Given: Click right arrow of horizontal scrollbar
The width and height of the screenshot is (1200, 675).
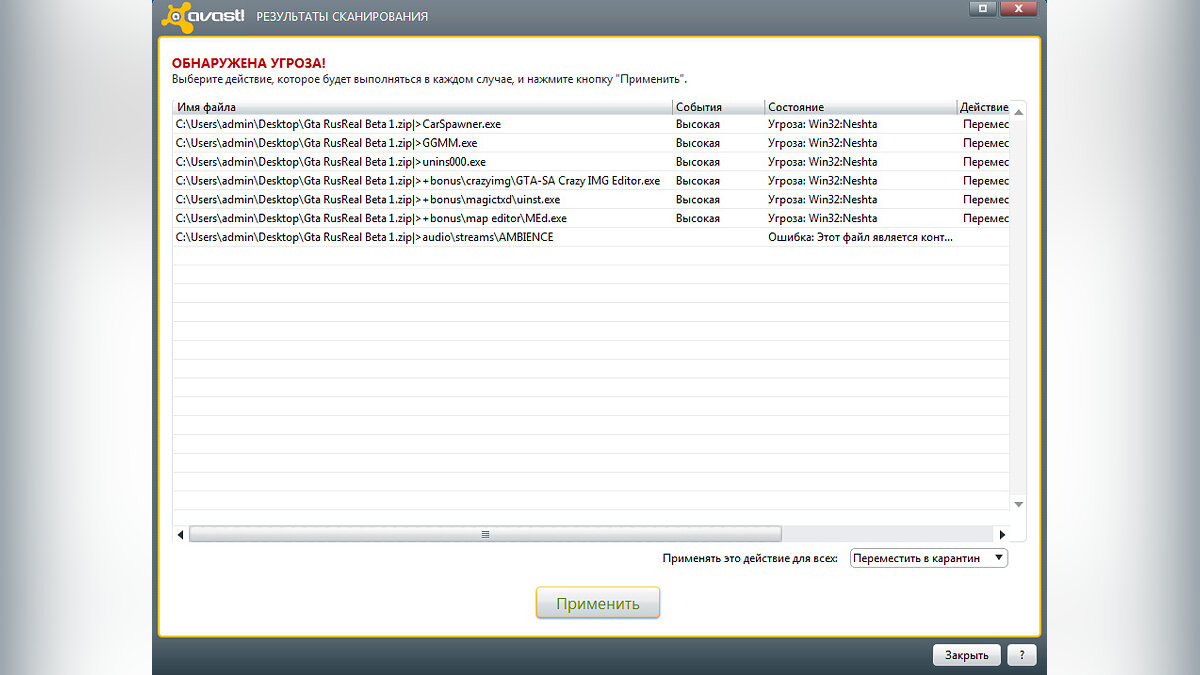Looking at the screenshot, I should tap(1002, 534).
